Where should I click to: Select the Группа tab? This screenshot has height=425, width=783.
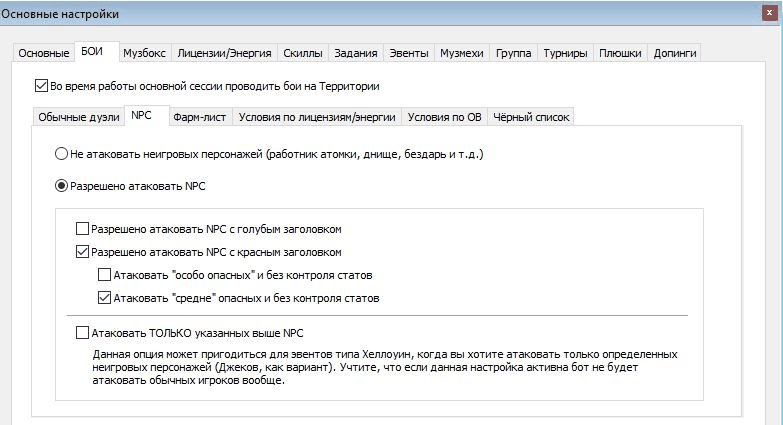[513, 53]
